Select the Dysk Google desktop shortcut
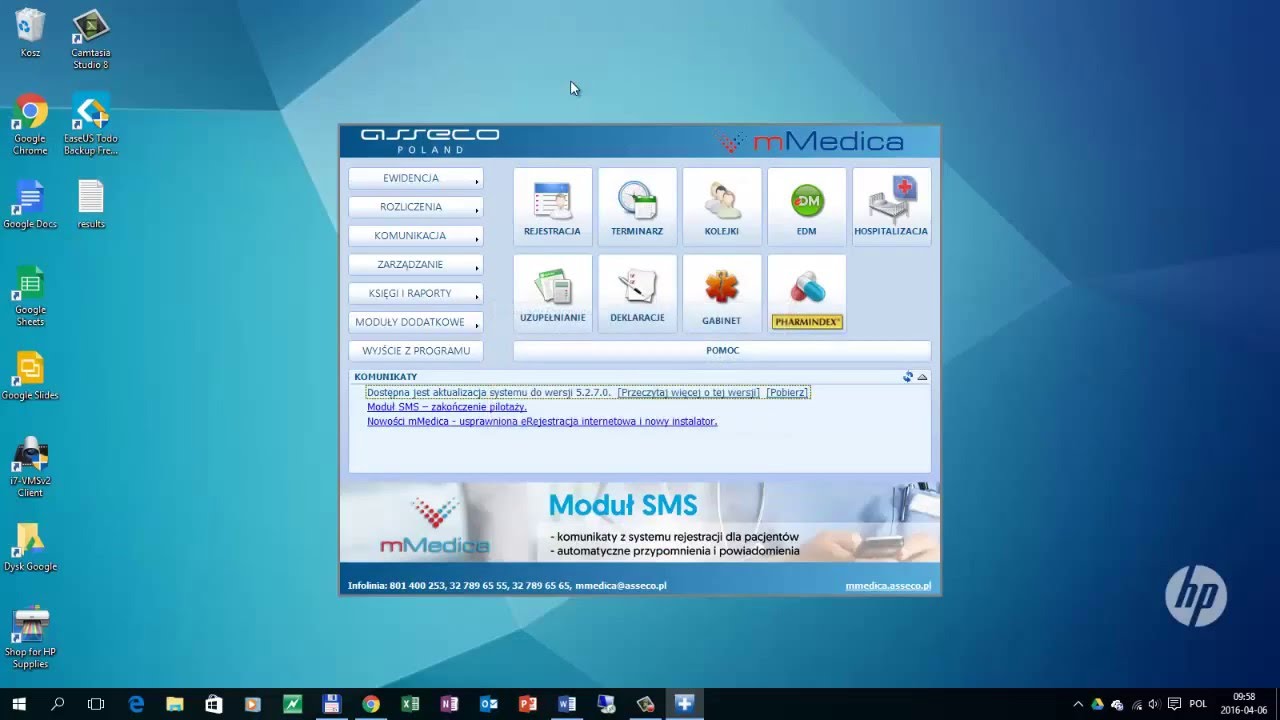Screen dimensions: 1280x720 tap(30, 547)
